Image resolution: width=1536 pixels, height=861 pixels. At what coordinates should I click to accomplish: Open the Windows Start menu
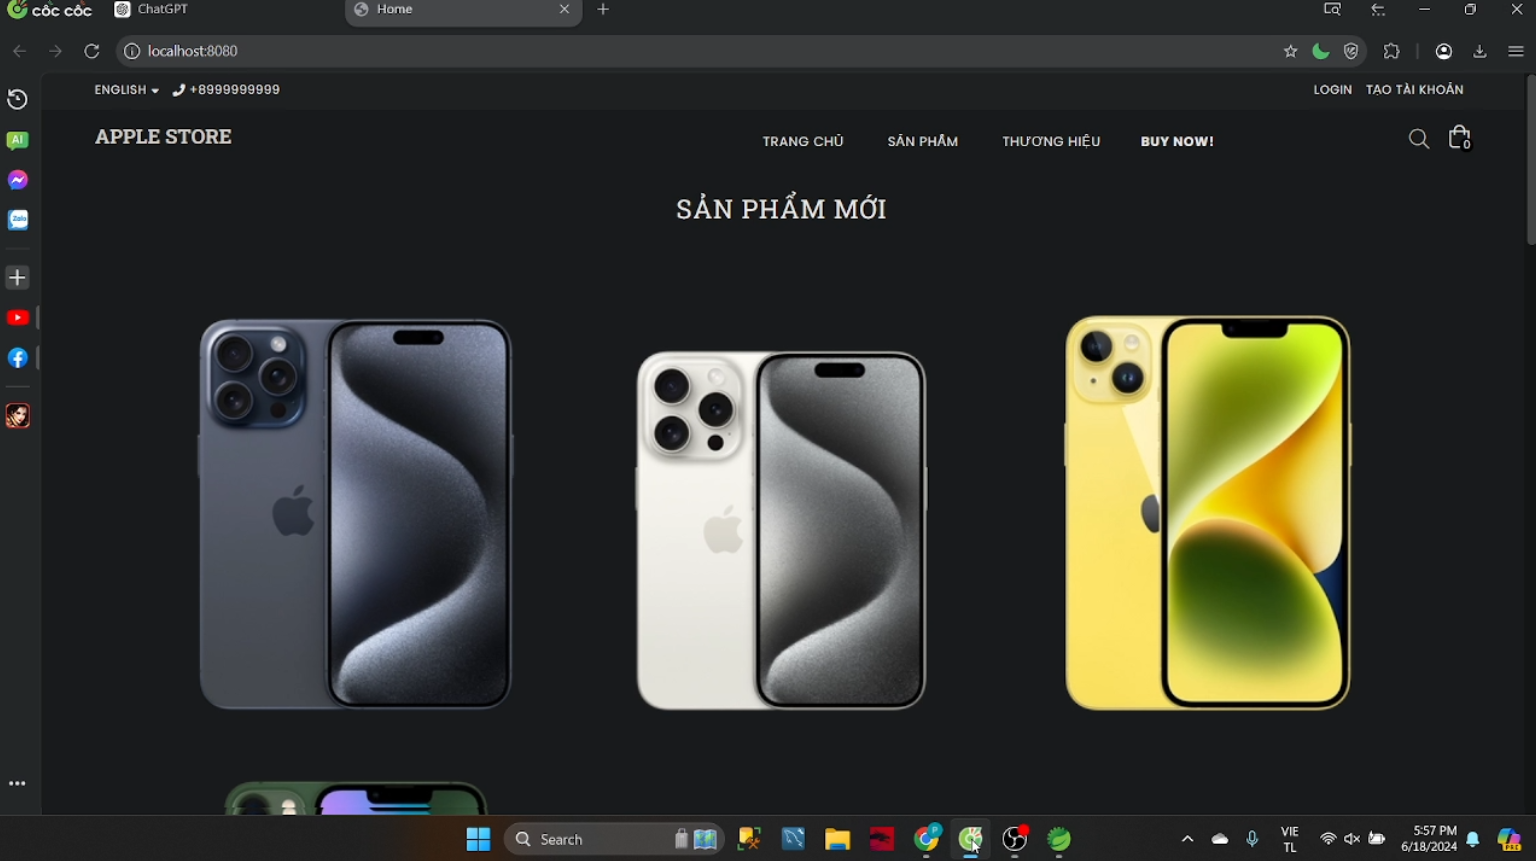(x=478, y=839)
